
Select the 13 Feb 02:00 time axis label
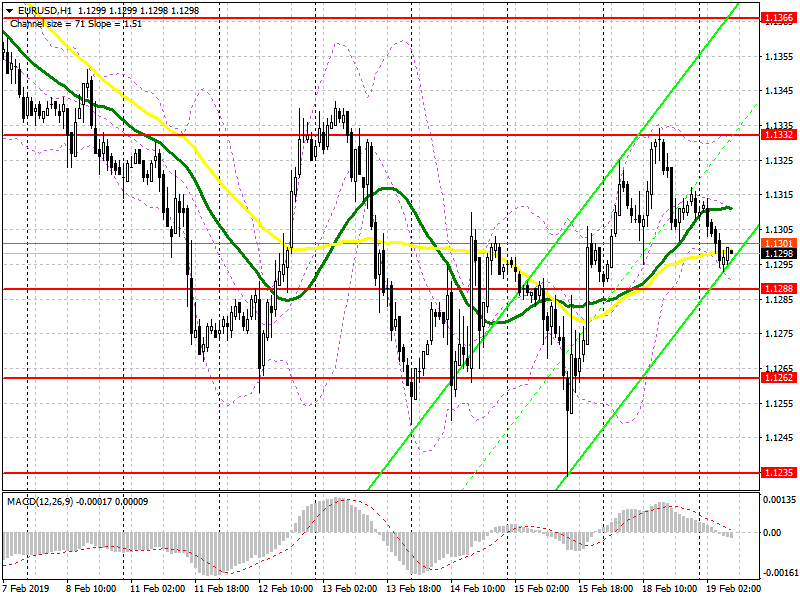(349, 588)
